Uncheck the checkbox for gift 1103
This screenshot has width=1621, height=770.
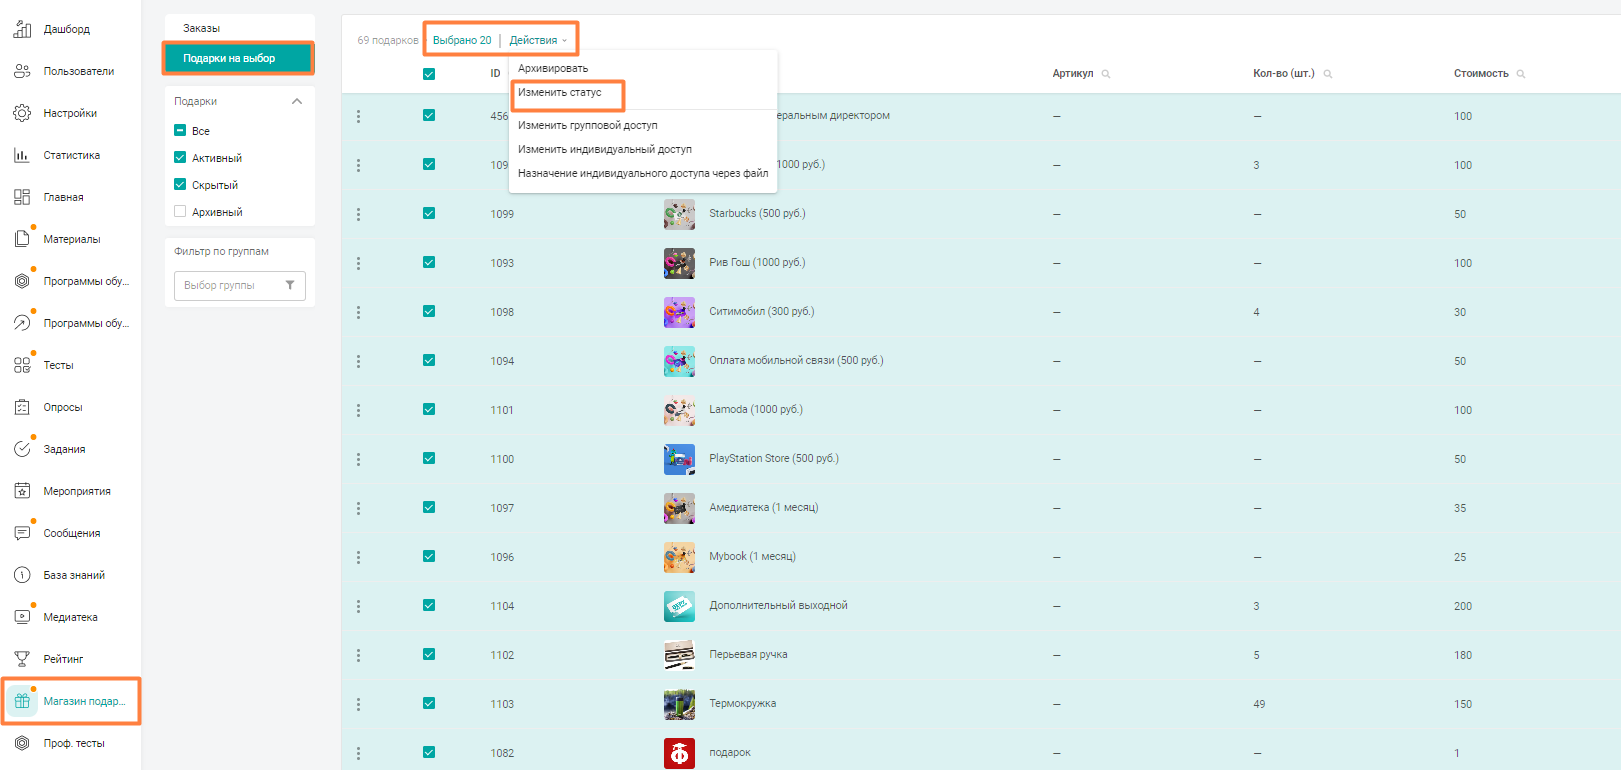pyautogui.click(x=429, y=703)
